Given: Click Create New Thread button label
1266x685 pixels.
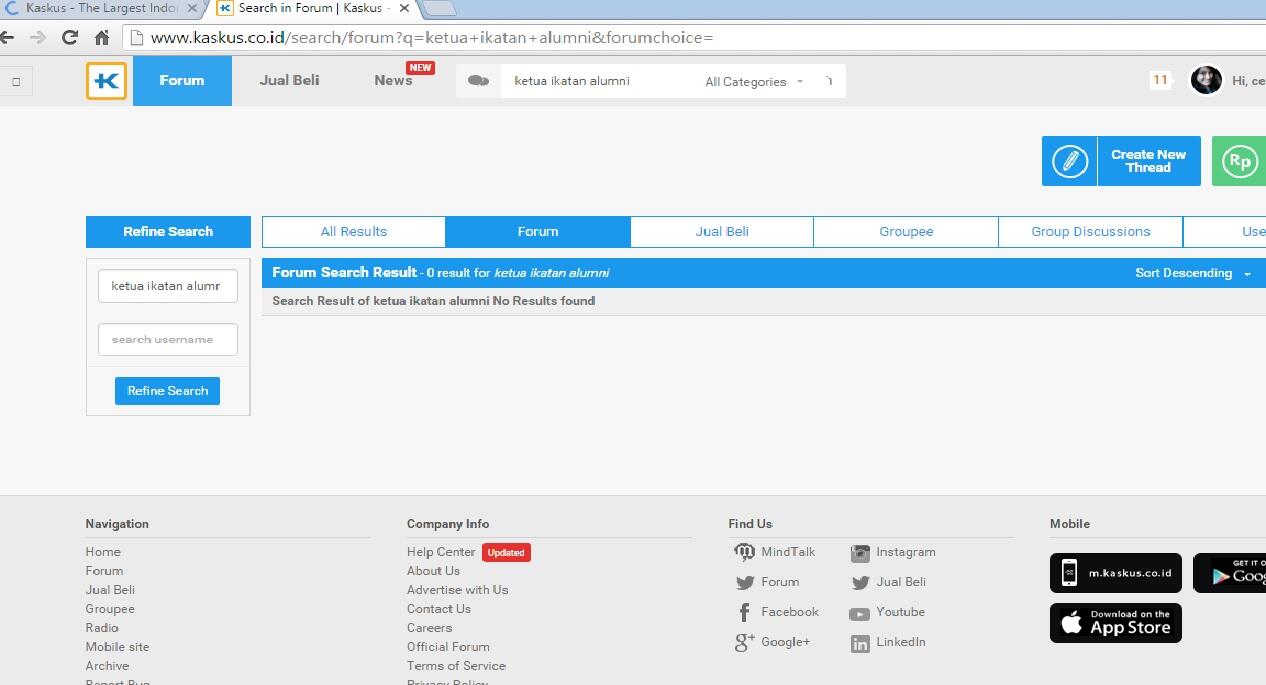Looking at the screenshot, I should (x=1148, y=161).
